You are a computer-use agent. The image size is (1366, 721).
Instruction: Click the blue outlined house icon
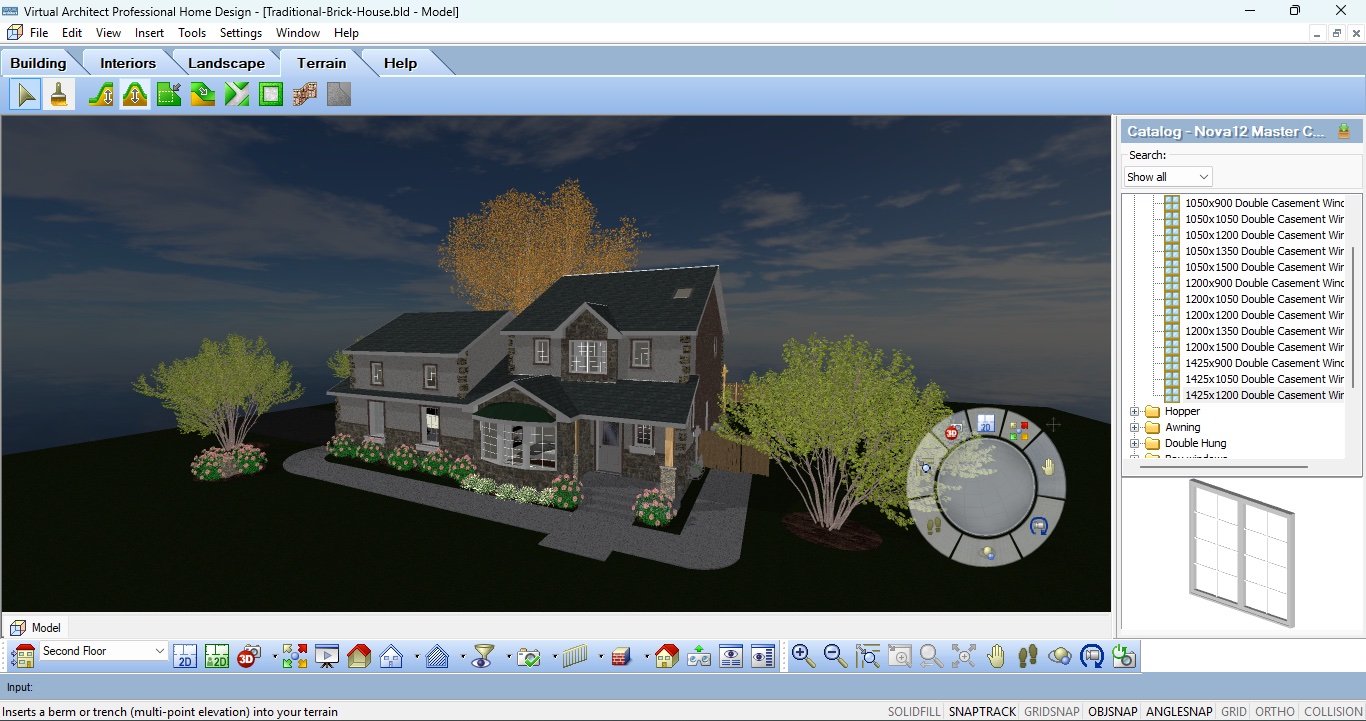(x=391, y=656)
